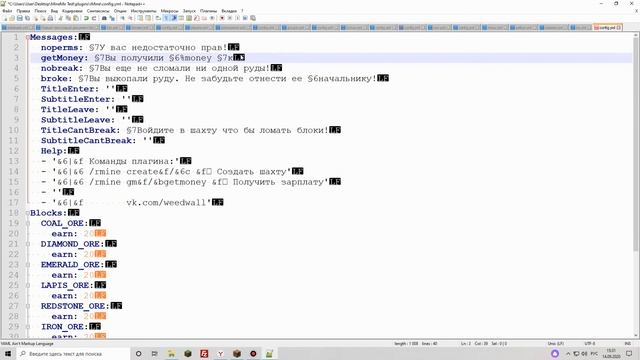Viewport: 640px width, 360px height.
Task: Toggle show all characters button
Action: pyautogui.click(x=166, y=18)
